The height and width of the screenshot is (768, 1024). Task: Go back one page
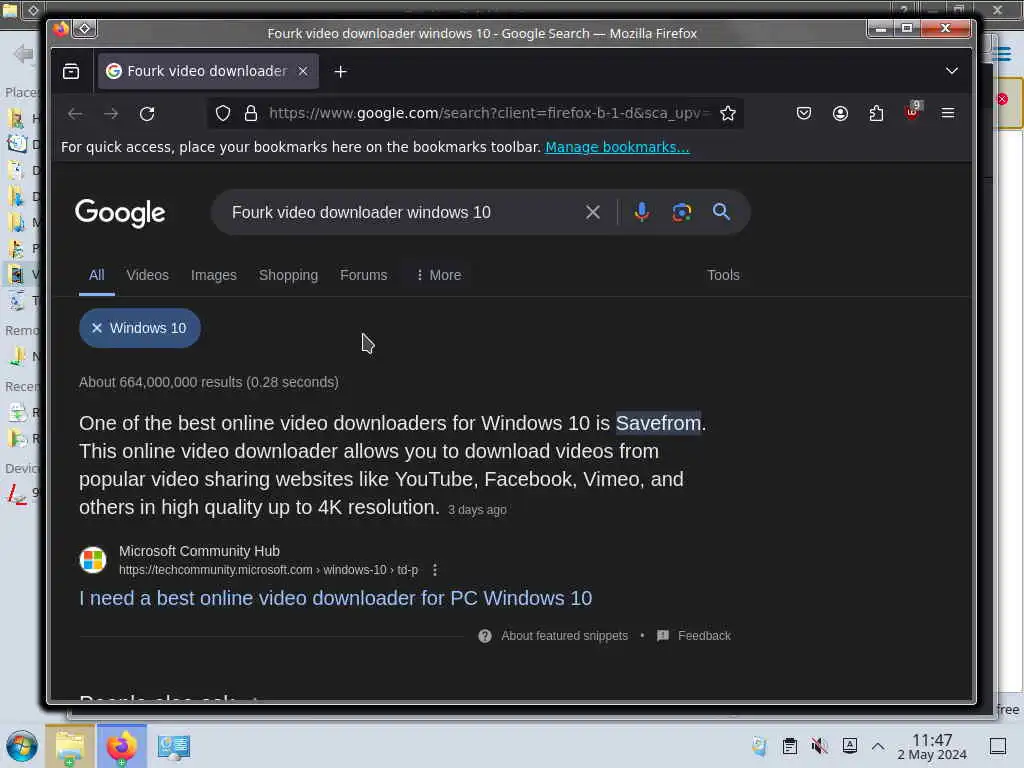point(75,114)
